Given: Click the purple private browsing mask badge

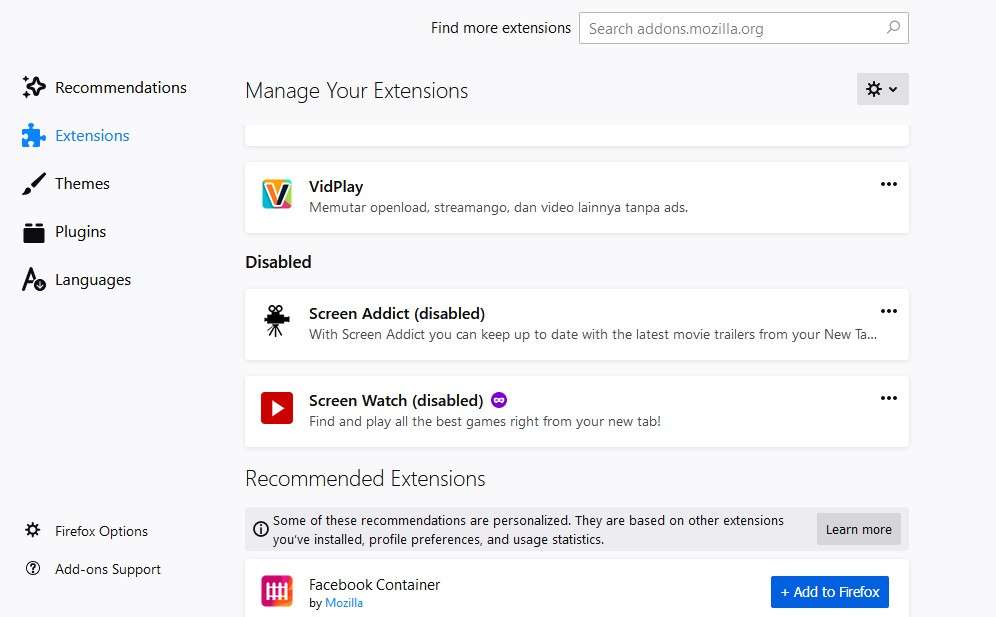Looking at the screenshot, I should pos(499,400).
